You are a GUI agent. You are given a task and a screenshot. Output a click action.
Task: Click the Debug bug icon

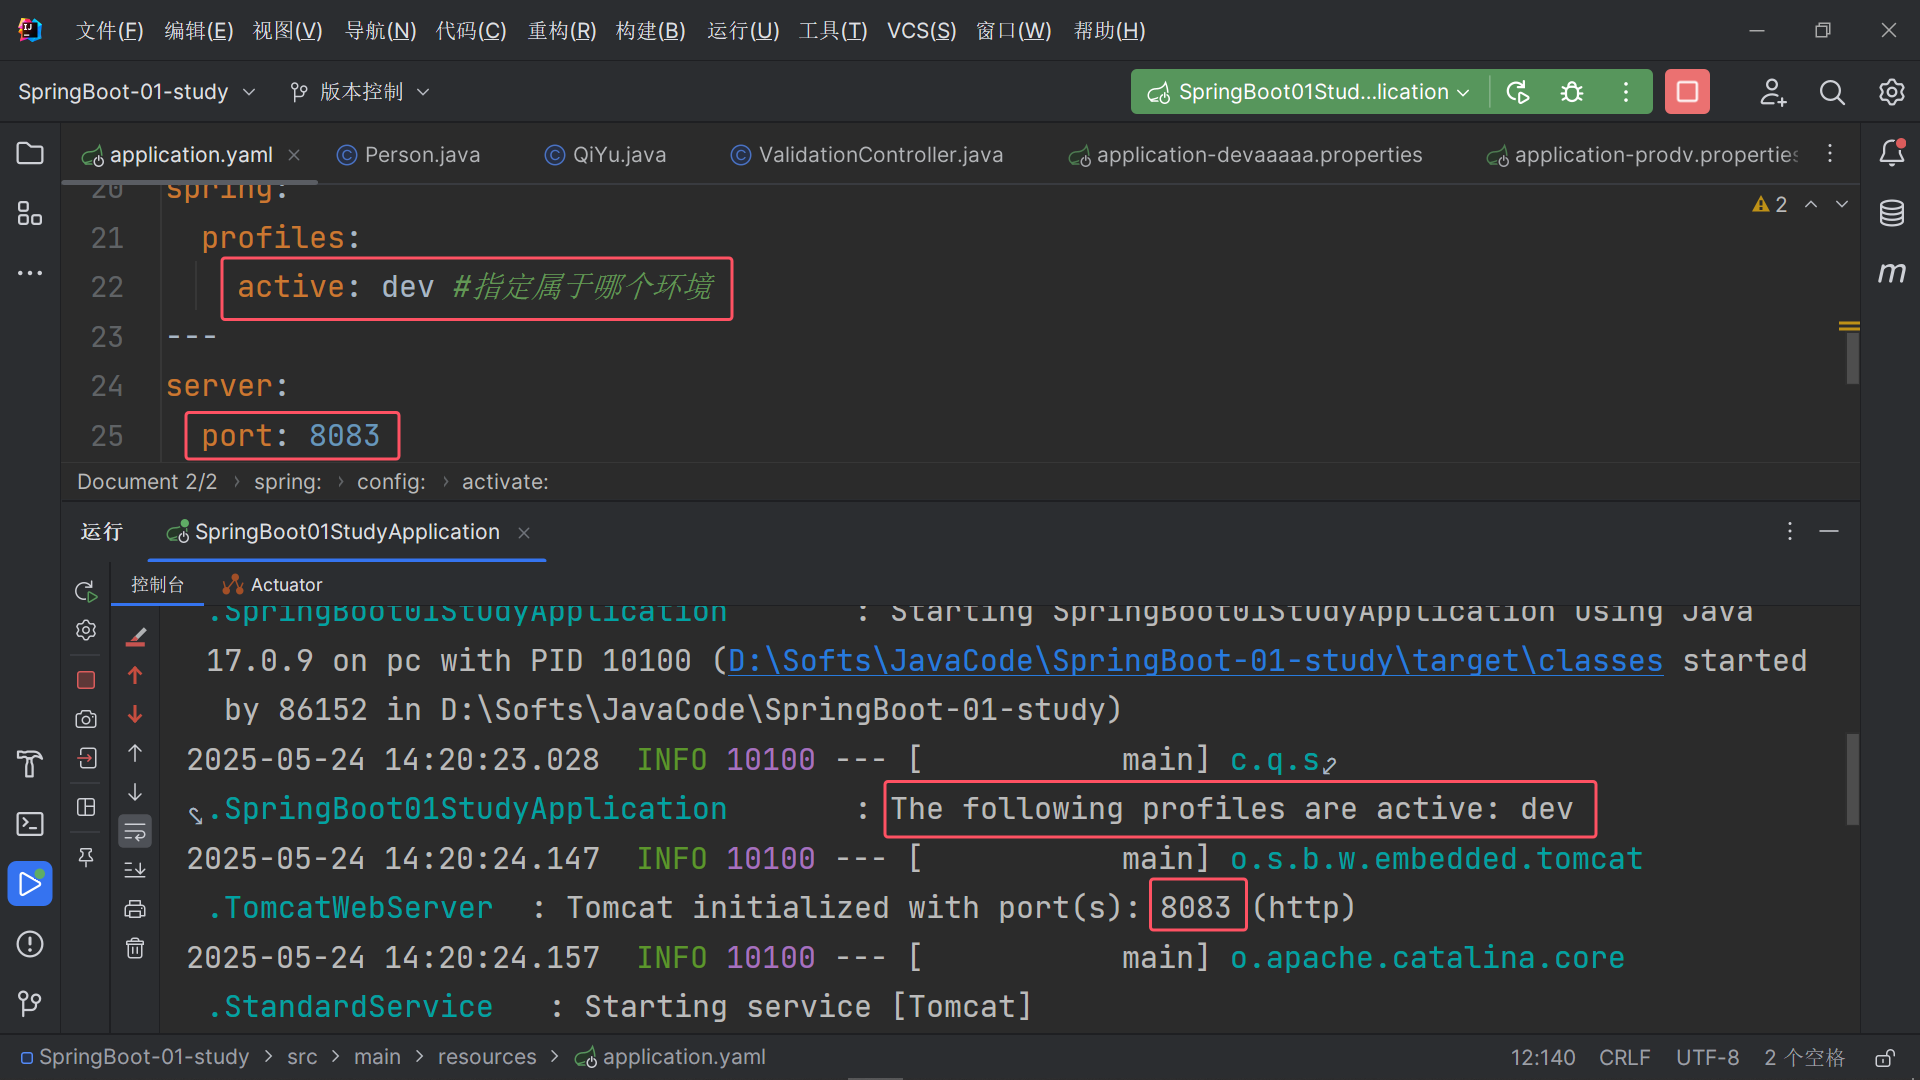[1572, 92]
